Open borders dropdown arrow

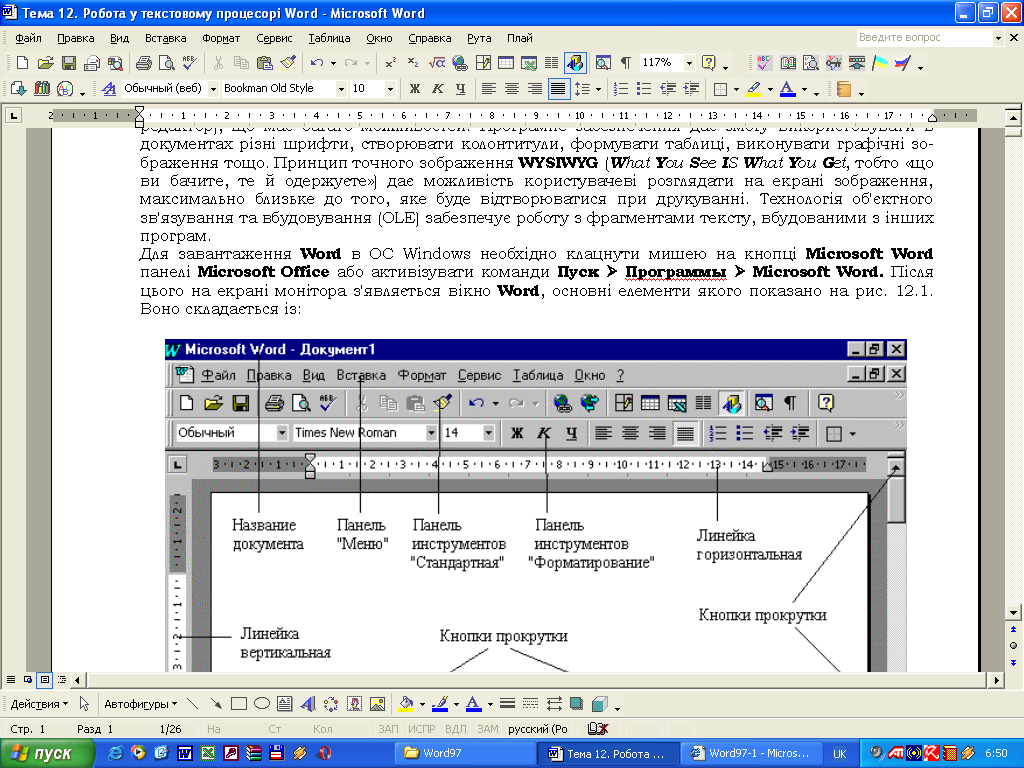tap(736, 89)
